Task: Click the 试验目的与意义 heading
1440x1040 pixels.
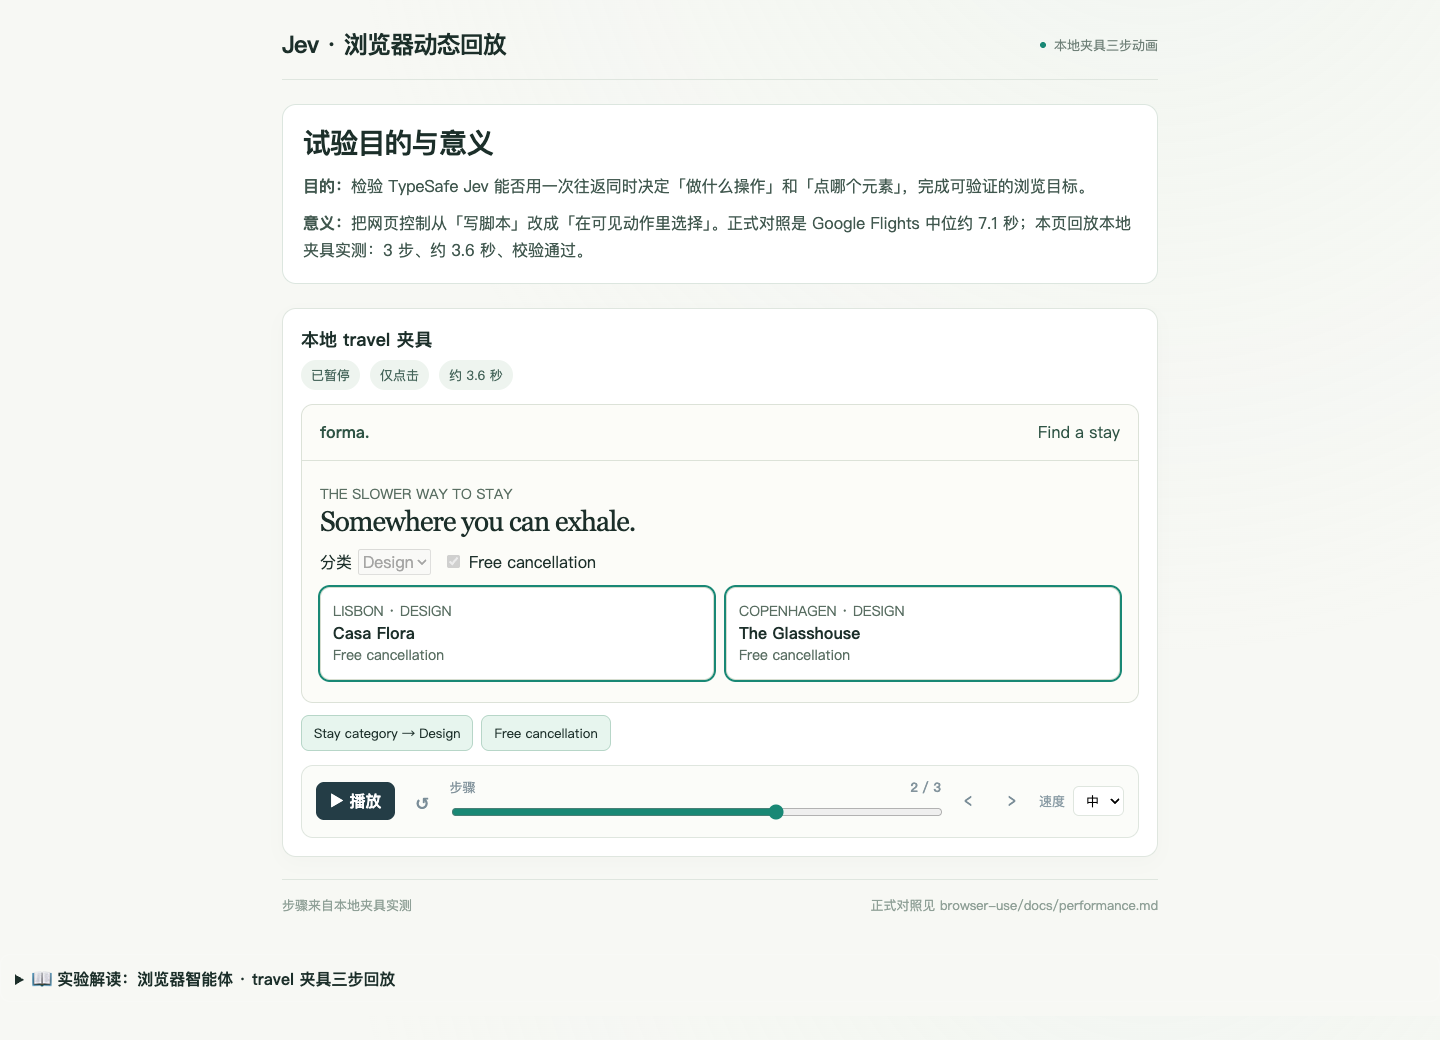Action: click(398, 143)
